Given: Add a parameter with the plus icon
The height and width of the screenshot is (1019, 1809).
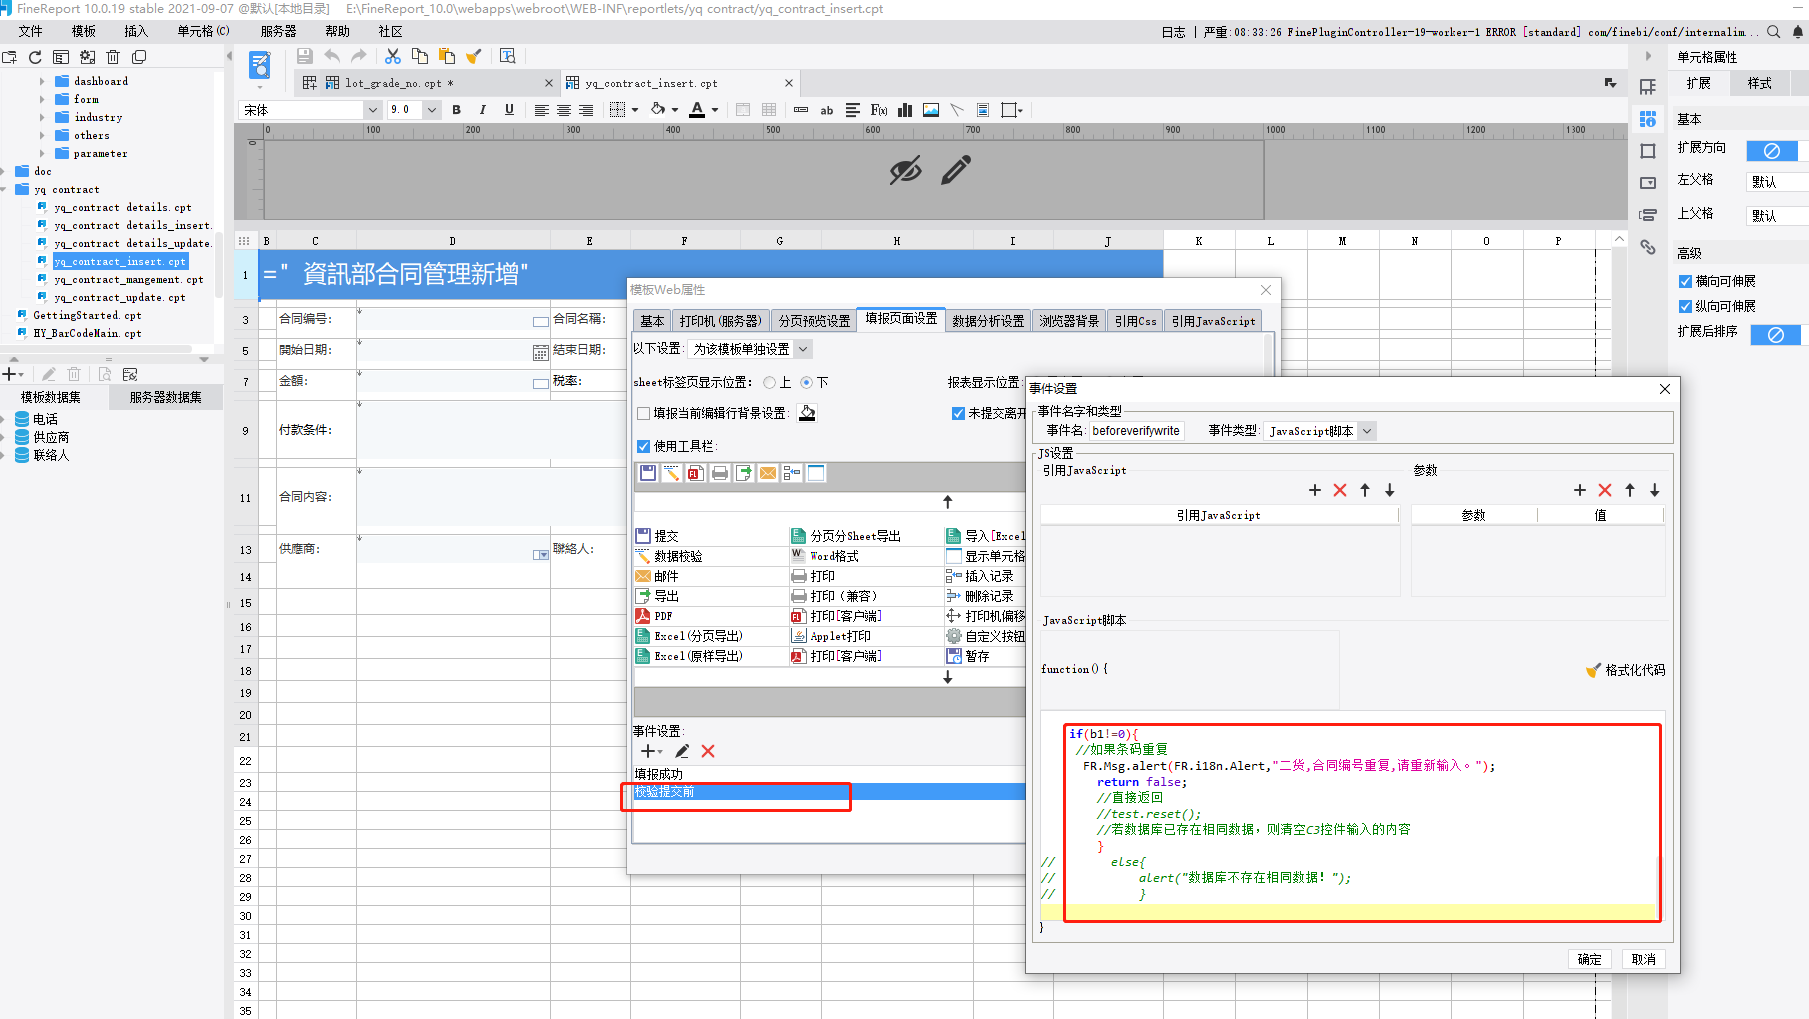Looking at the screenshot, I should (1580, 490).
